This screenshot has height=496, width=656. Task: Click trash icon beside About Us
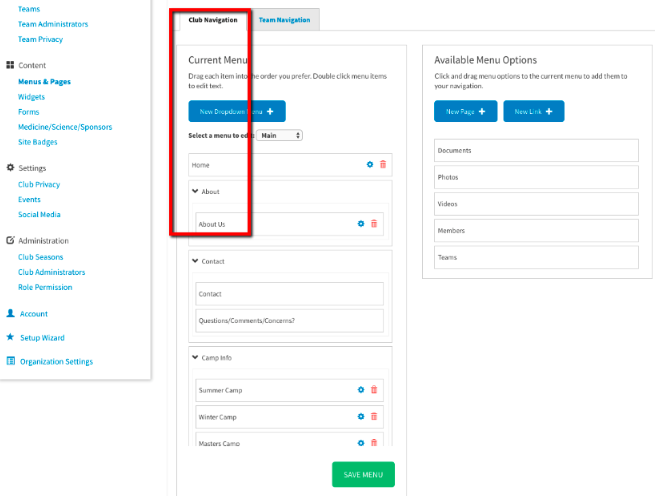click(x=374, y=224)
